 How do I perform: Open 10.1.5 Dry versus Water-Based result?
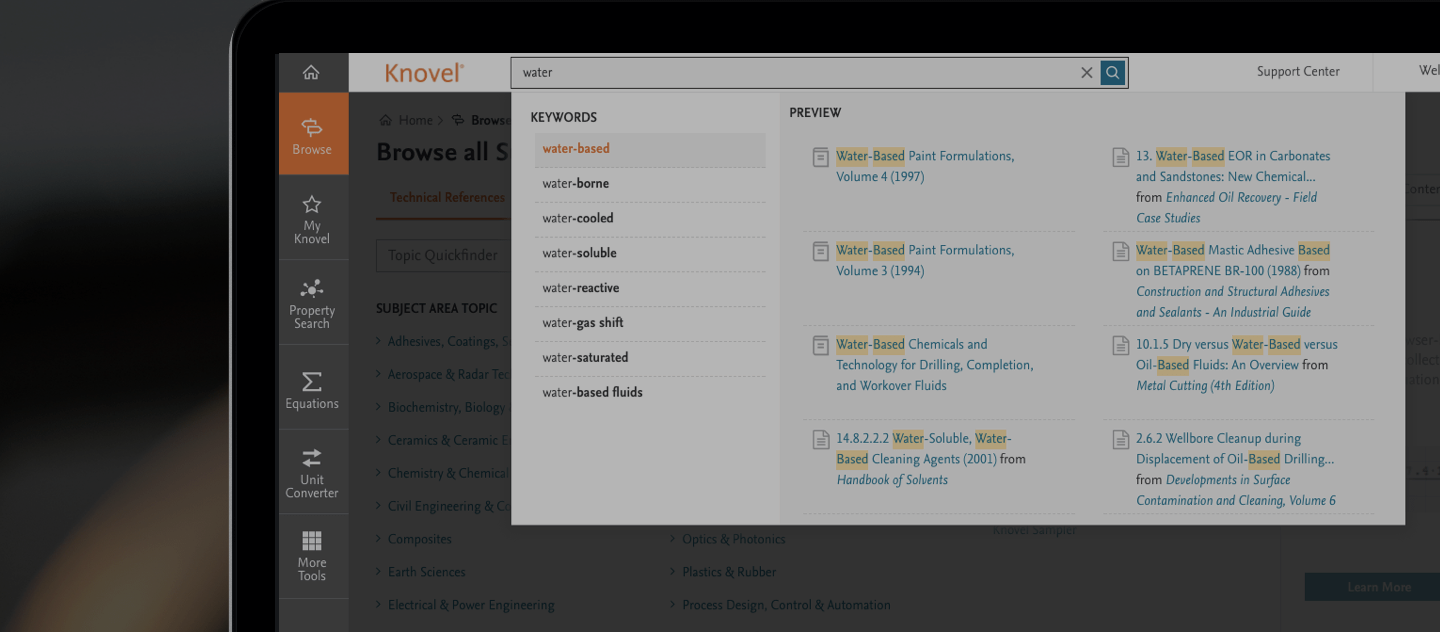click(x=1236, y=355)
